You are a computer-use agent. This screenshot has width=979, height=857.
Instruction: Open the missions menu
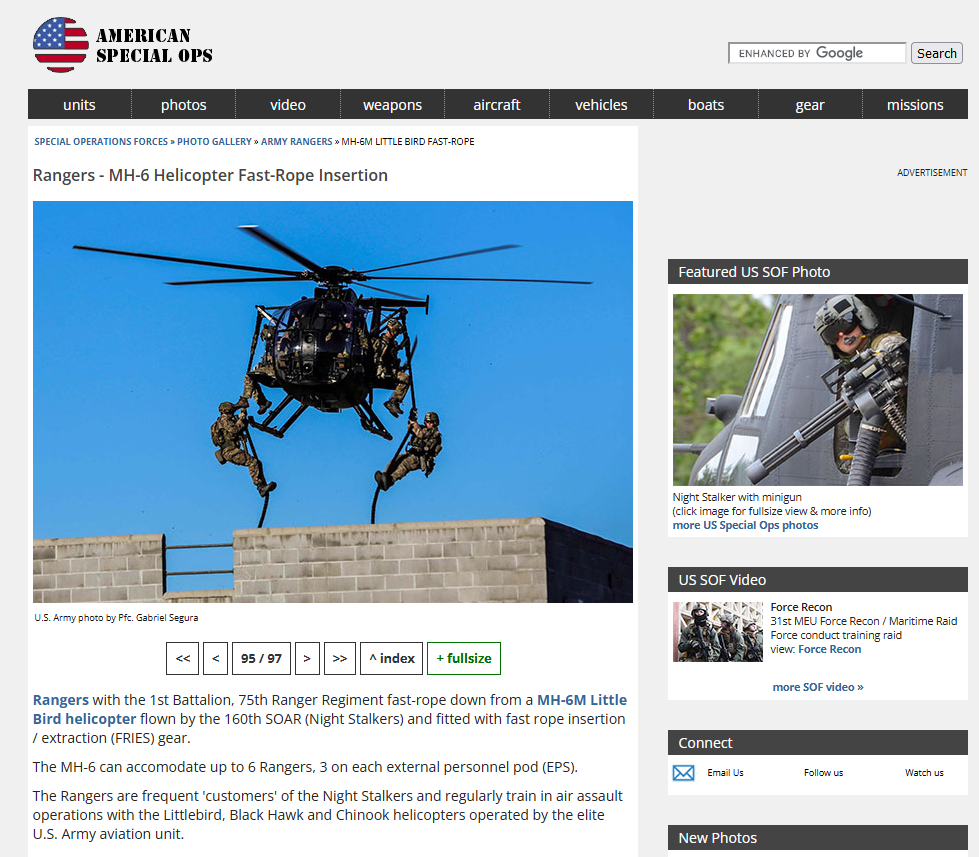click(915, 104)
